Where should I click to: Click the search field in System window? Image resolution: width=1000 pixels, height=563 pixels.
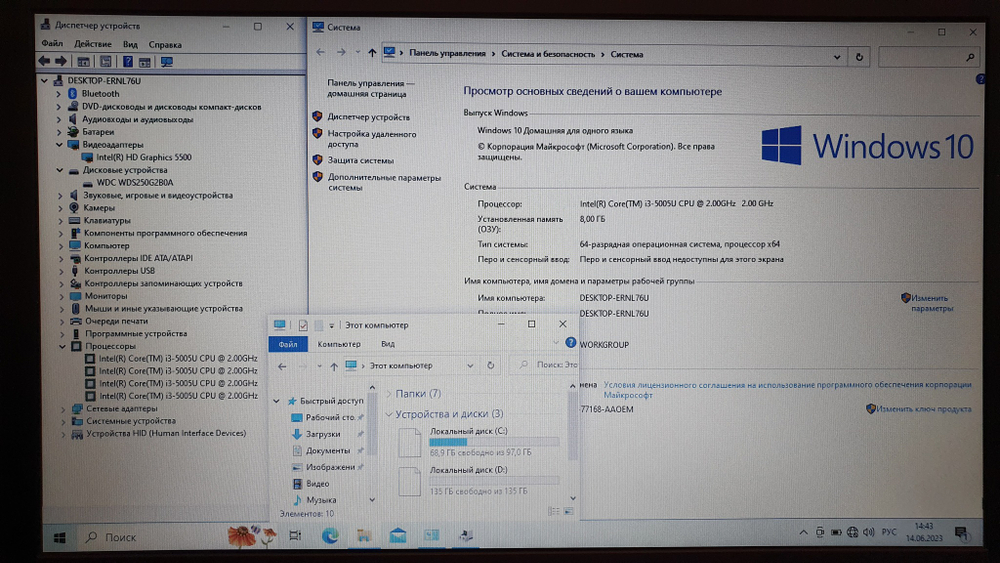click(929, 57)
